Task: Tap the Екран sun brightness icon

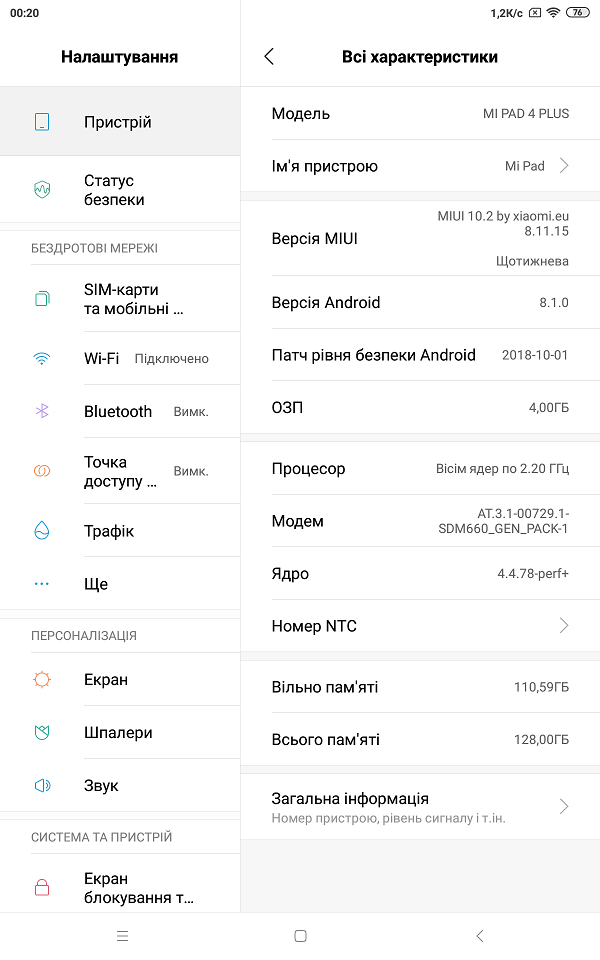Action: pos(42,680)
